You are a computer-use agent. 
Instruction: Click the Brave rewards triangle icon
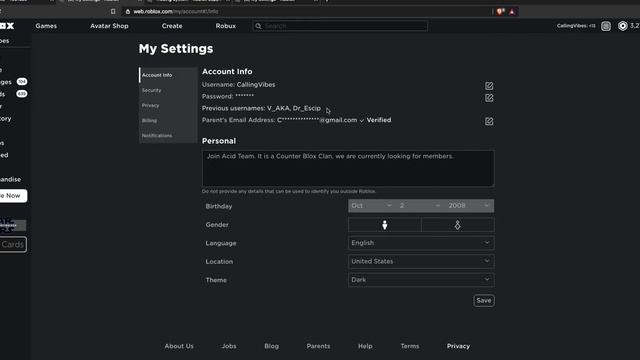tap(512, 11)
